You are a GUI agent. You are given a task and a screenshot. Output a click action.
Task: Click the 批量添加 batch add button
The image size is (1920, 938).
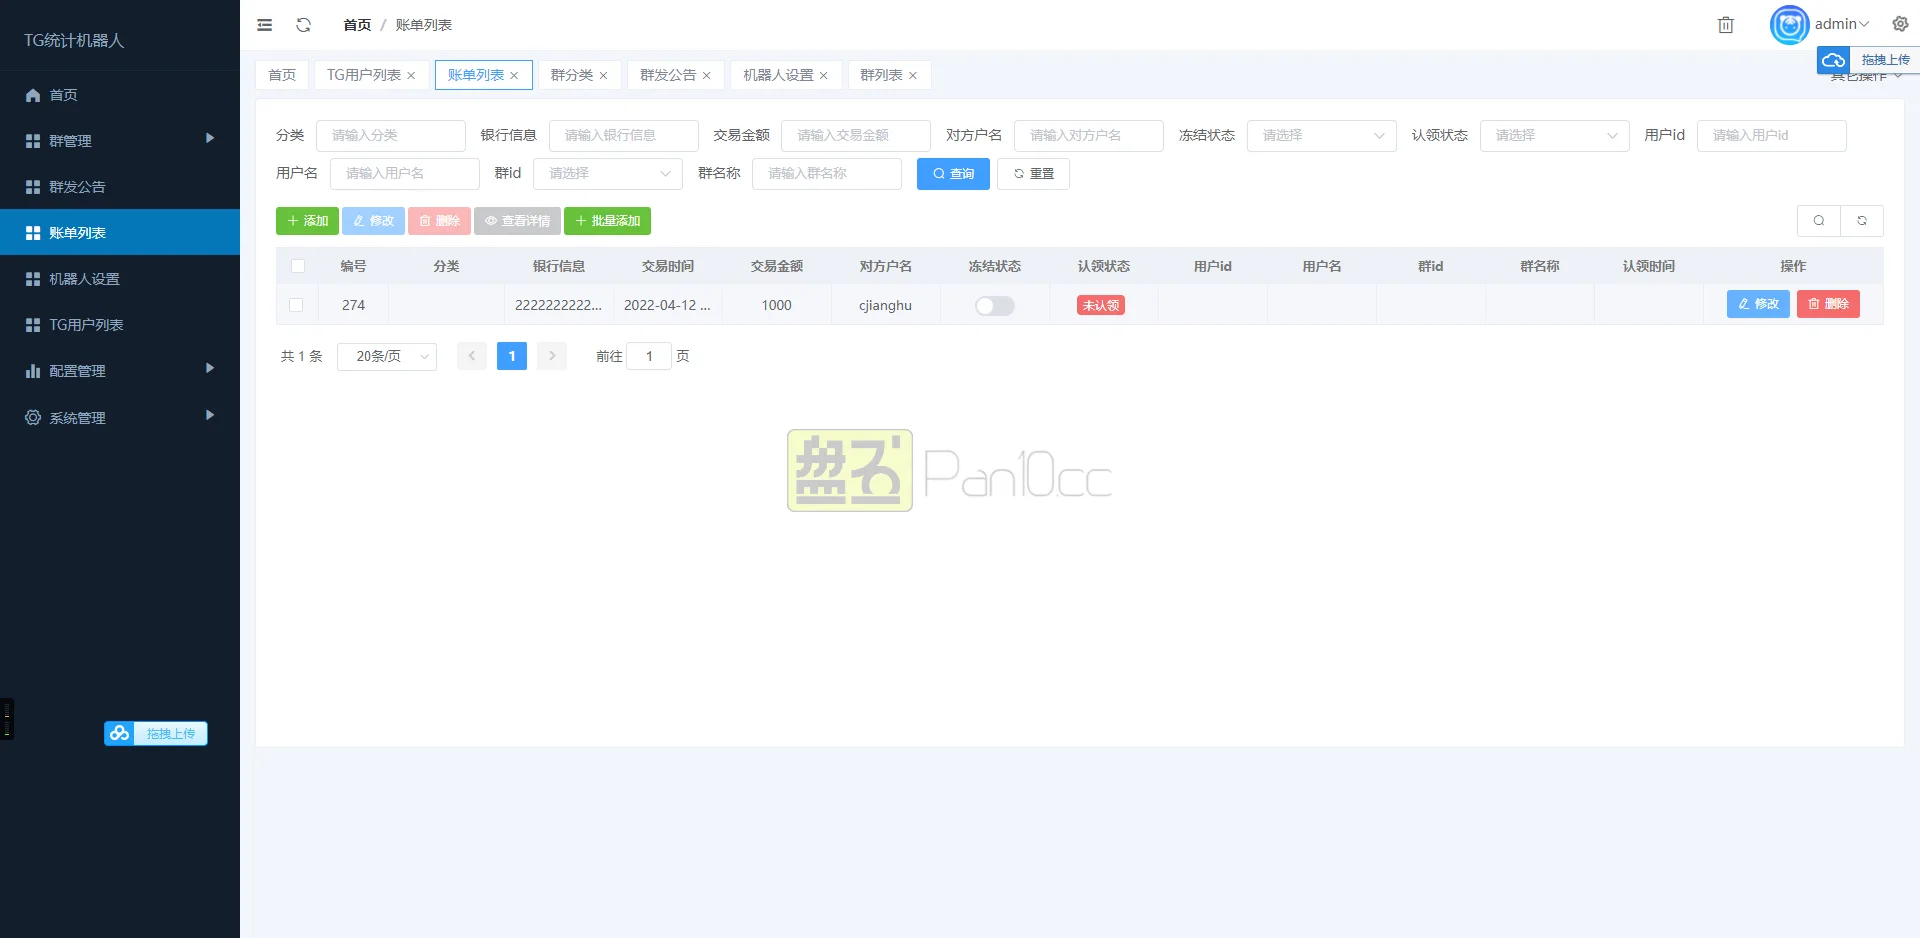click(607, 220)
